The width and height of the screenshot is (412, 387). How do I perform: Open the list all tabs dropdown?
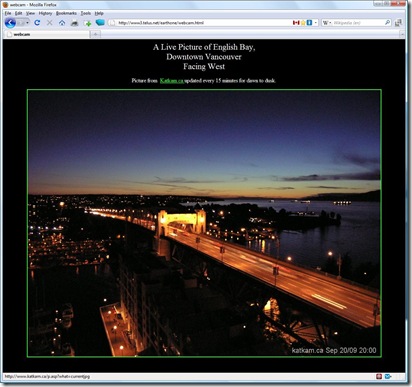coord(402,34)
